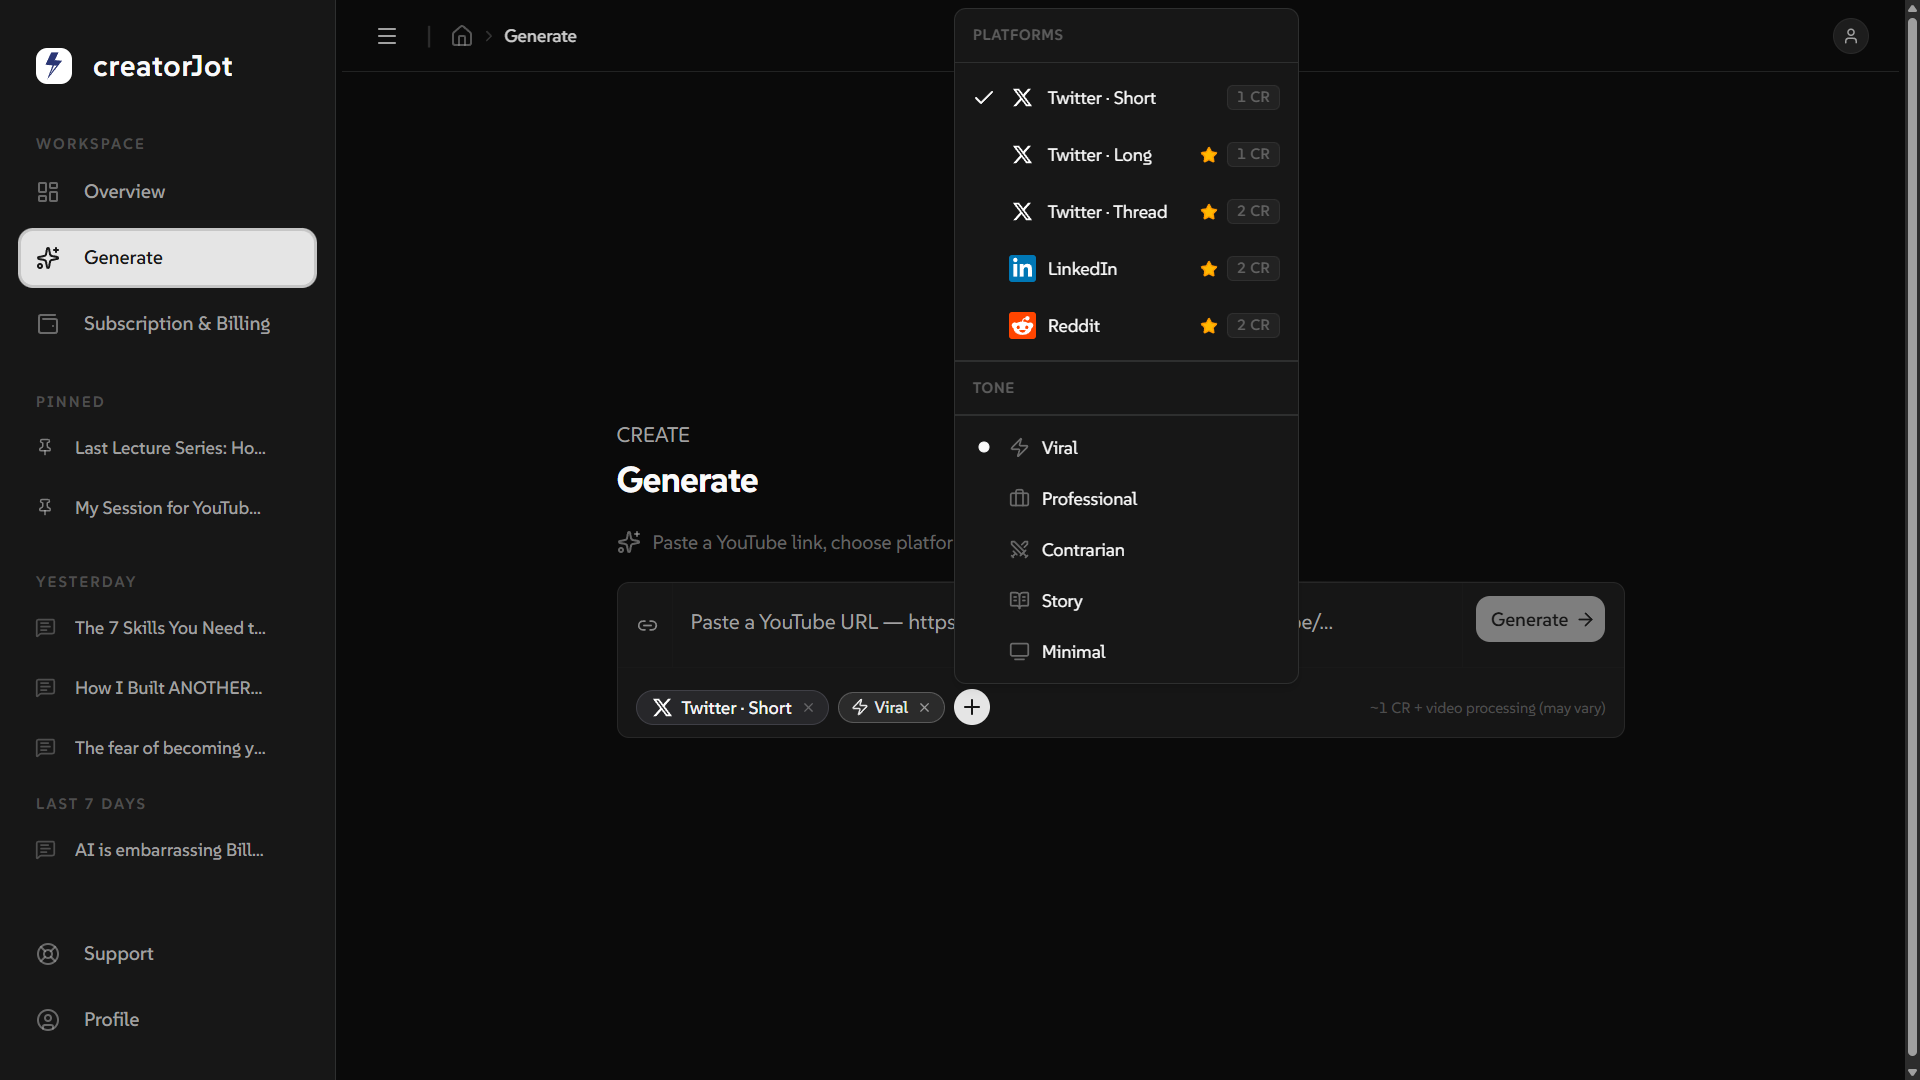Go to the Overview section
The height and width of the screenshot is (1080, 1920).
pyautogui.click(x=124, y=191)
